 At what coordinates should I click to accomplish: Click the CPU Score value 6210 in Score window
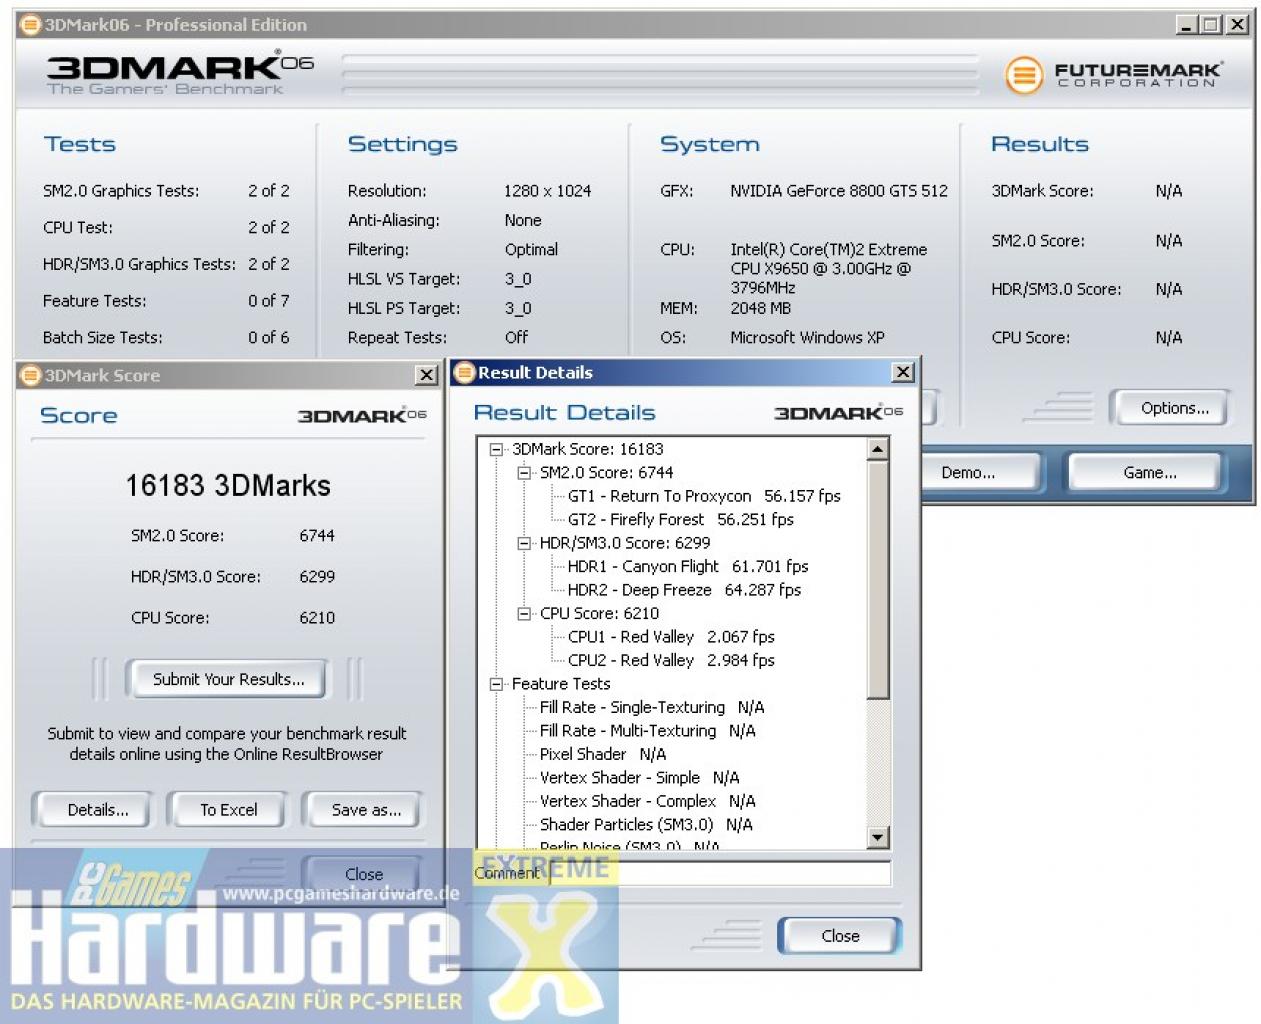click(x=317, y=618)
